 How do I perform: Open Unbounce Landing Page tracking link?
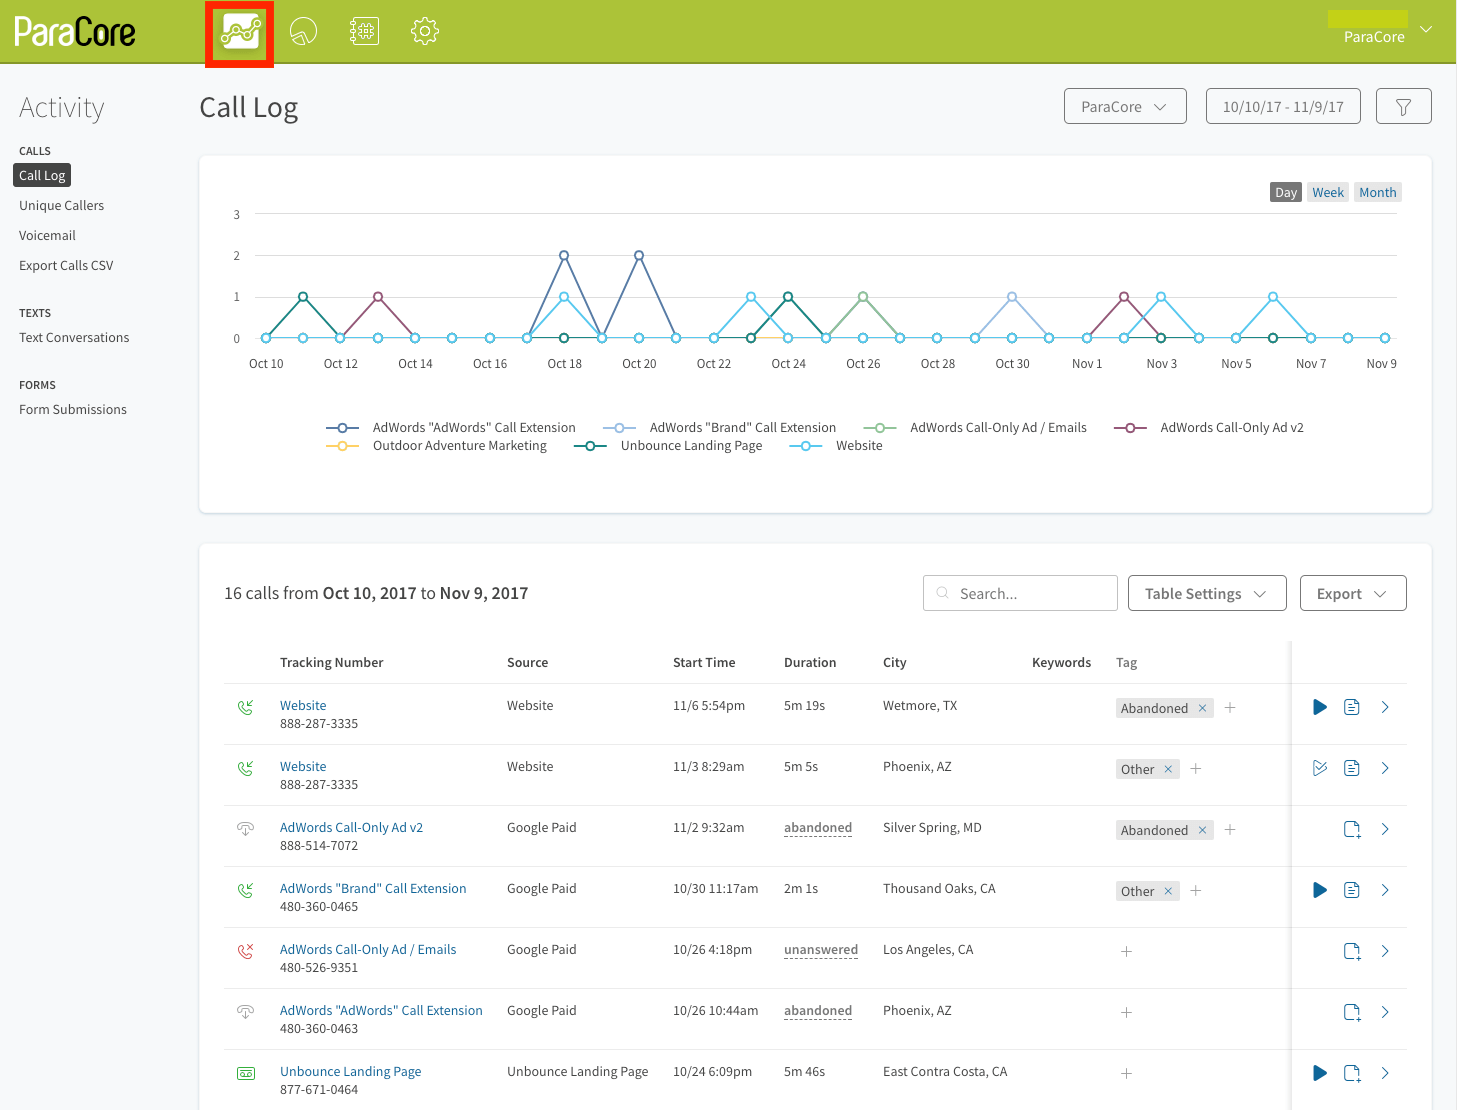click(350, 1071)
